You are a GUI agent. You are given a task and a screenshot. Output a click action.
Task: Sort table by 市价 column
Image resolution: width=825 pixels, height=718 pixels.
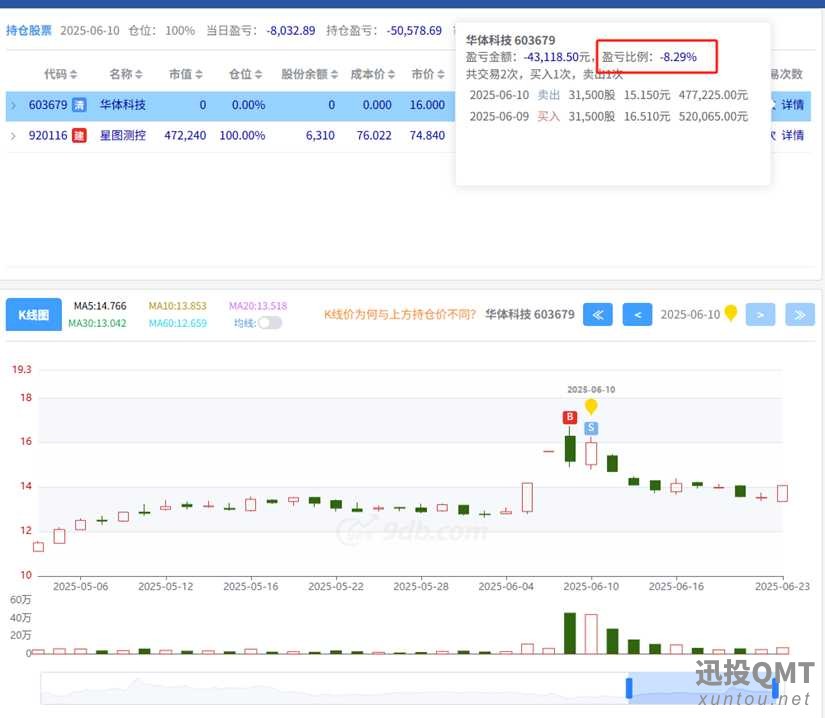click(428, 74)
